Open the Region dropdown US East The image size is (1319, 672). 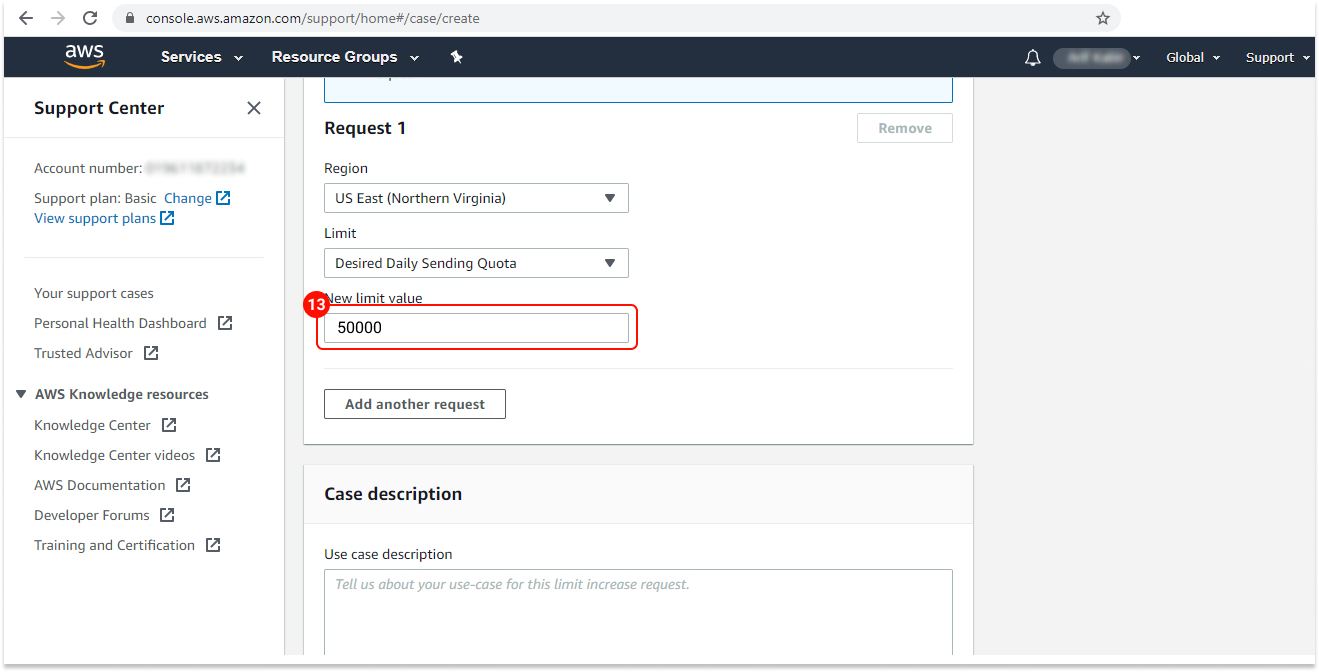click(x=476, y=198)
